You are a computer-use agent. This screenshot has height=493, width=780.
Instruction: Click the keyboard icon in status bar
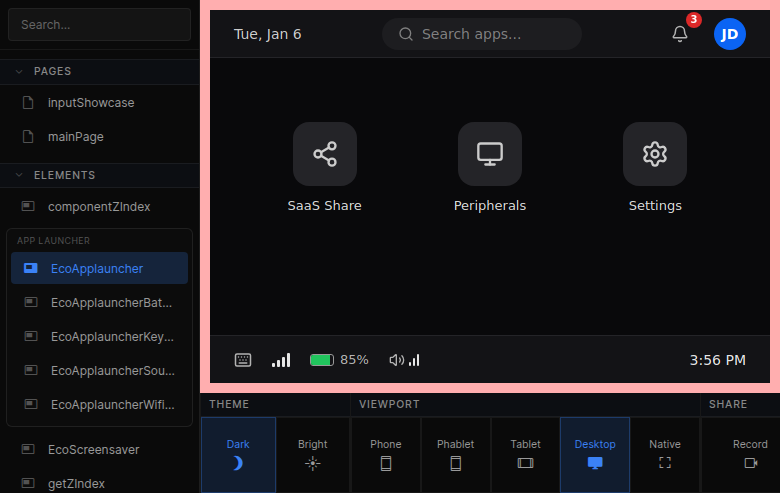coord(243,360)
